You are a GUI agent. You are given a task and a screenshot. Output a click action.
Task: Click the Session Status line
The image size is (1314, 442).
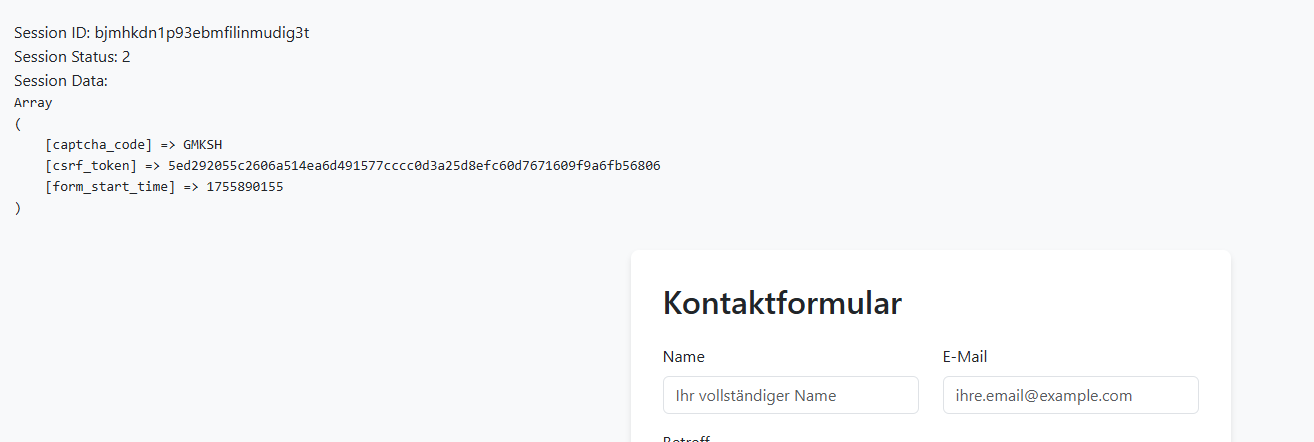72,57
